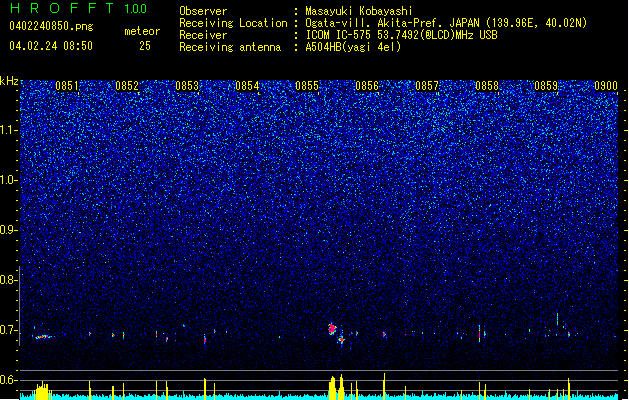Click the 0.7 kHz axis label
The height and width of the screenshot is (400, 629).
tap(9, 330)
